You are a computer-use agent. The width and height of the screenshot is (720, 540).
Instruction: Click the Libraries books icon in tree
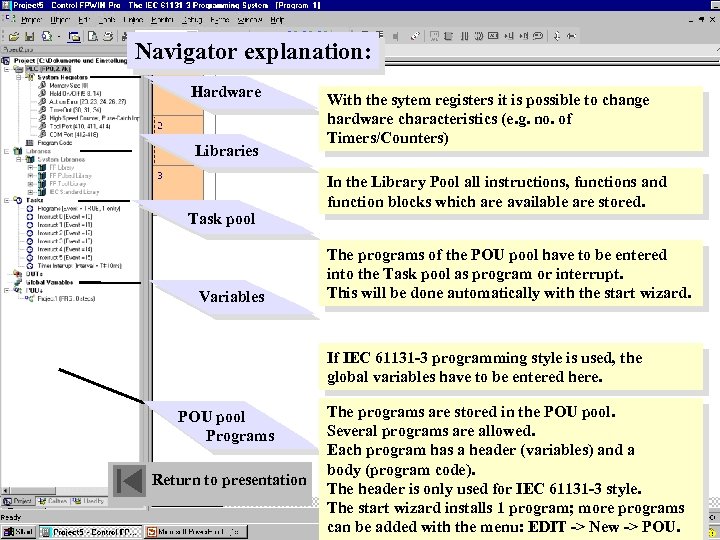pos(18,151)
